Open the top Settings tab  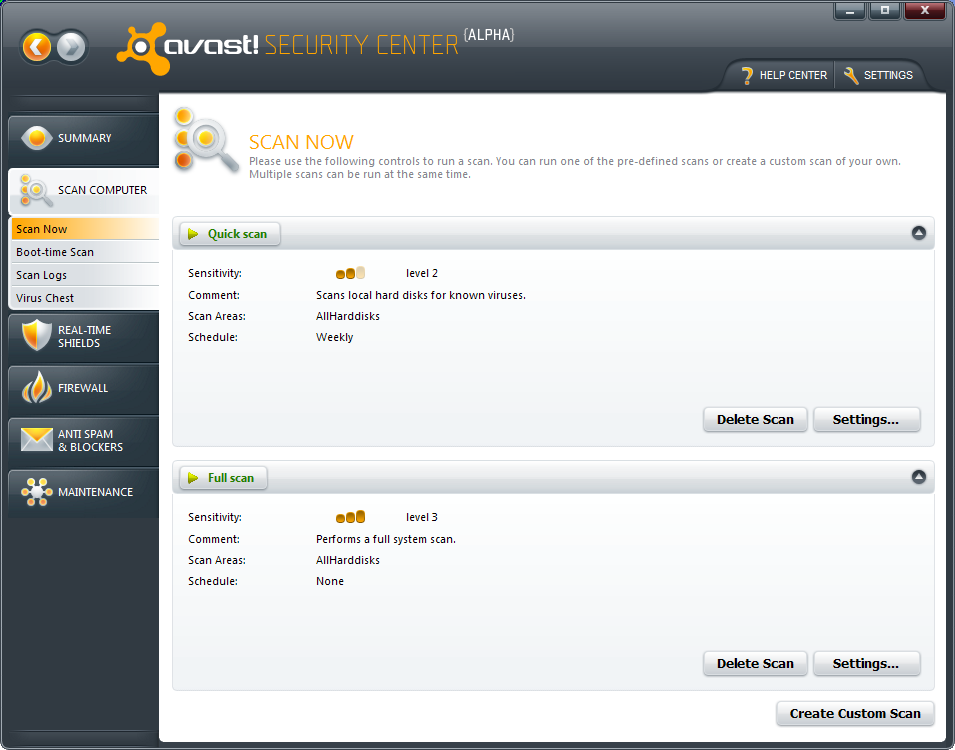point(878,76)
